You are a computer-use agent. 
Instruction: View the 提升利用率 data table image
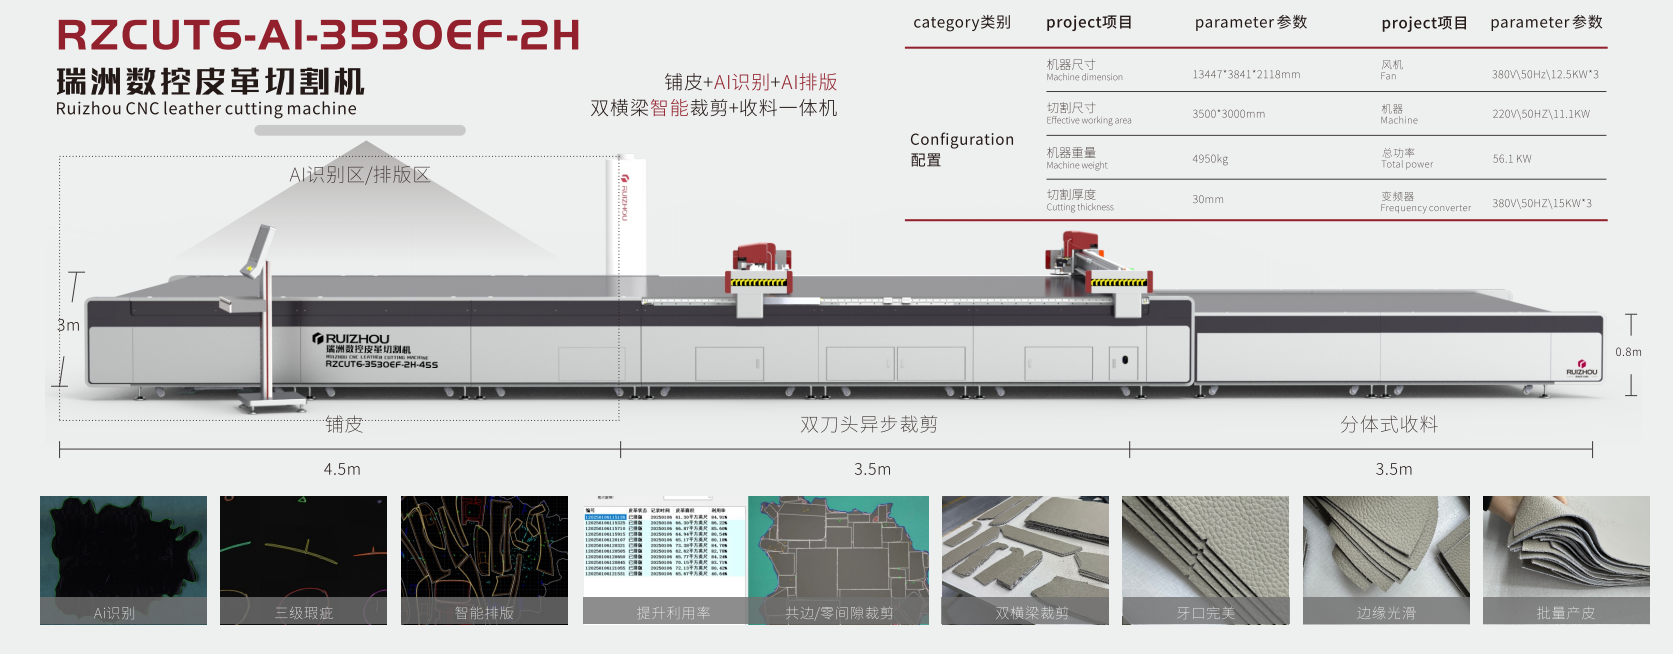click(x=665, y=560)
